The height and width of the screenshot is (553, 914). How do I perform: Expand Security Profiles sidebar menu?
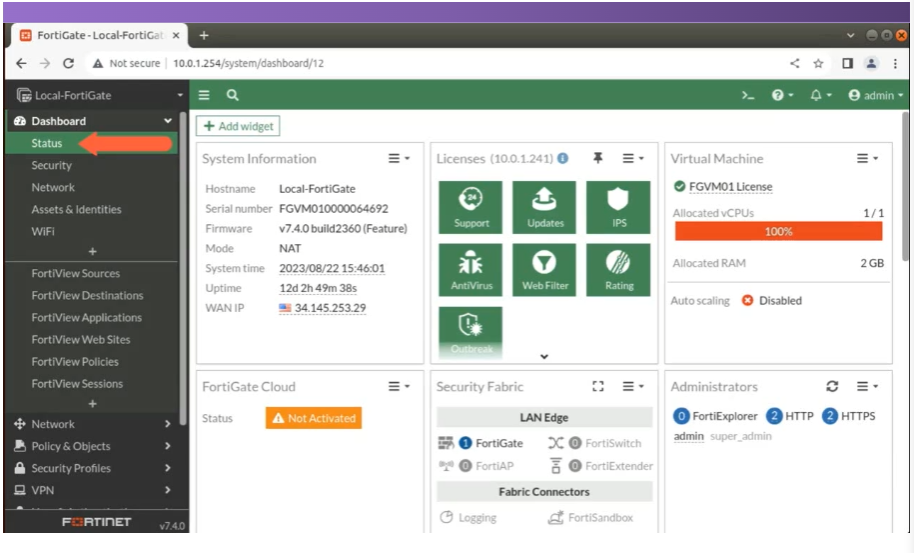(93, 469)
